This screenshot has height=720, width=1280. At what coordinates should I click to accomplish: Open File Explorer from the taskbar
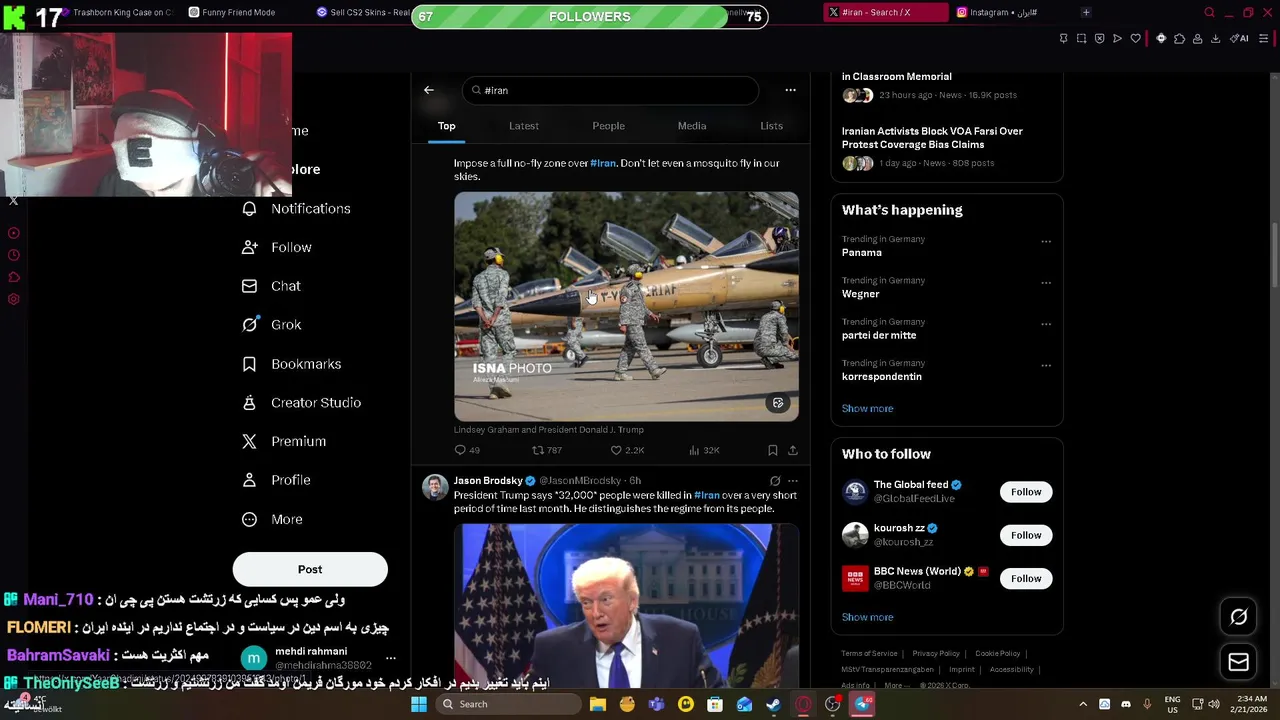pos(598,704)
